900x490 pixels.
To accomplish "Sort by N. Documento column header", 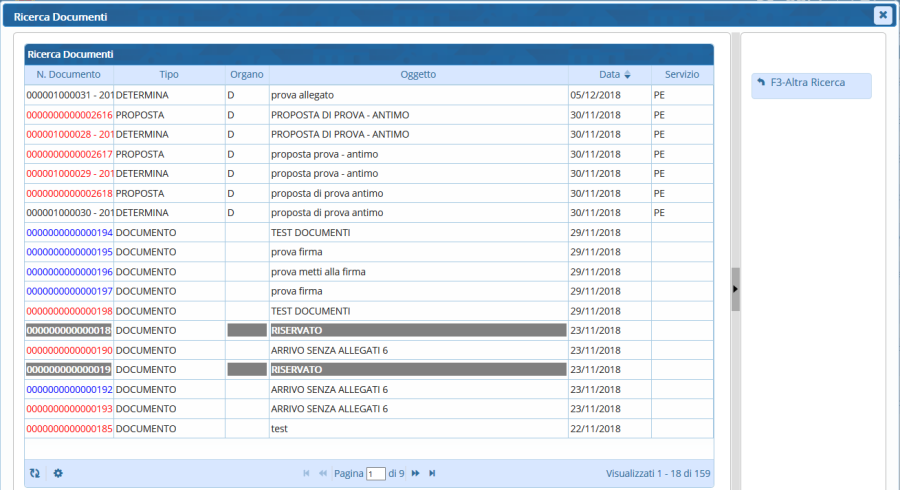I will point(69,75).
